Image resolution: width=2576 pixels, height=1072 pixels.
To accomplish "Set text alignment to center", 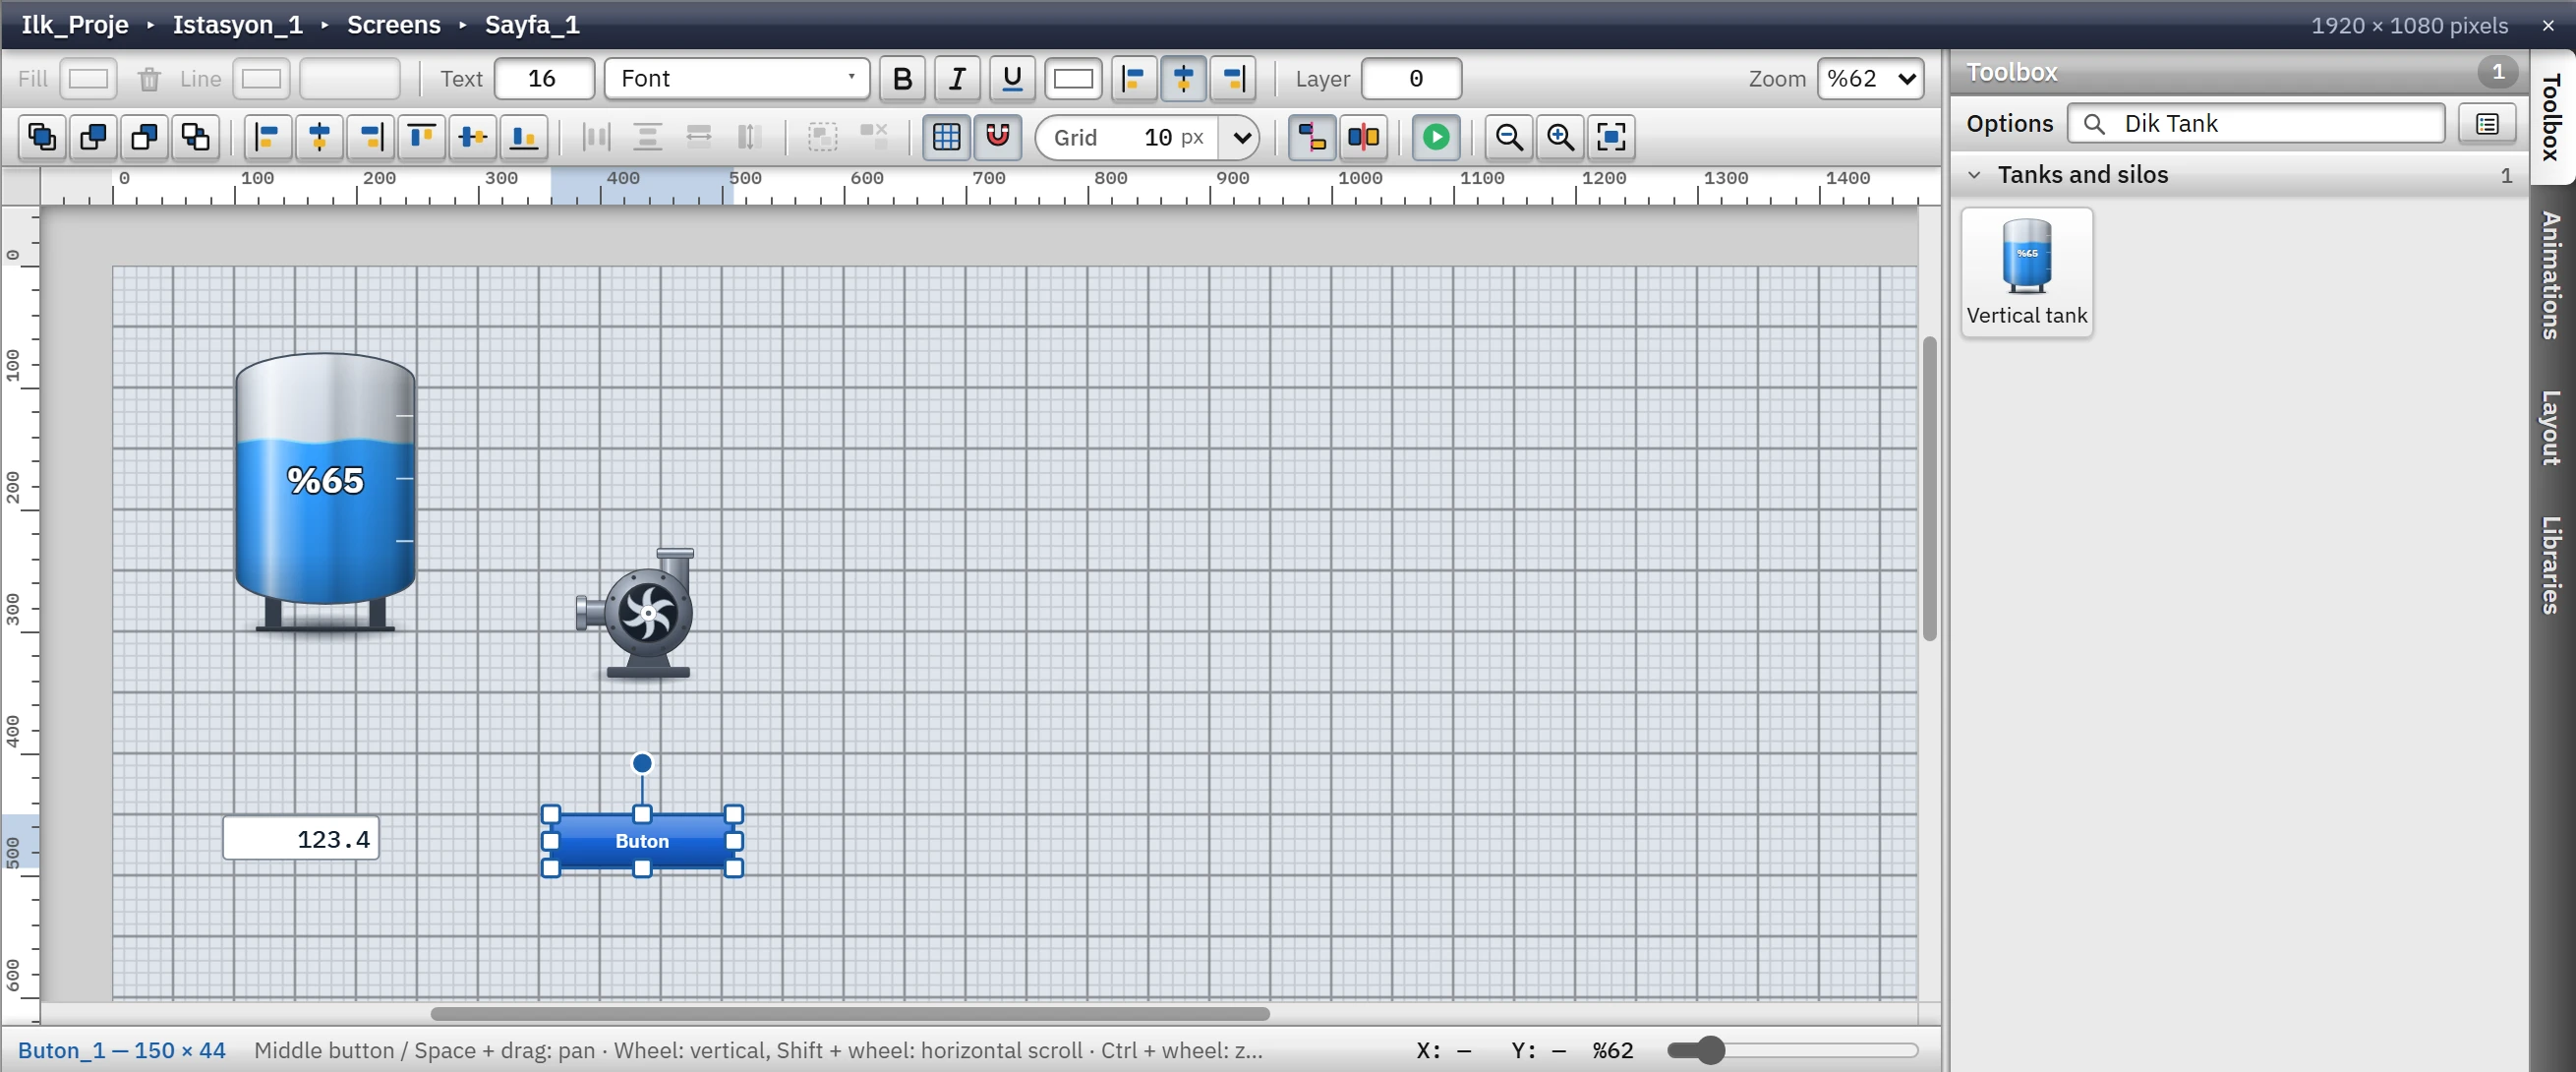I will pyautogui.click(x=1183, y=78).
